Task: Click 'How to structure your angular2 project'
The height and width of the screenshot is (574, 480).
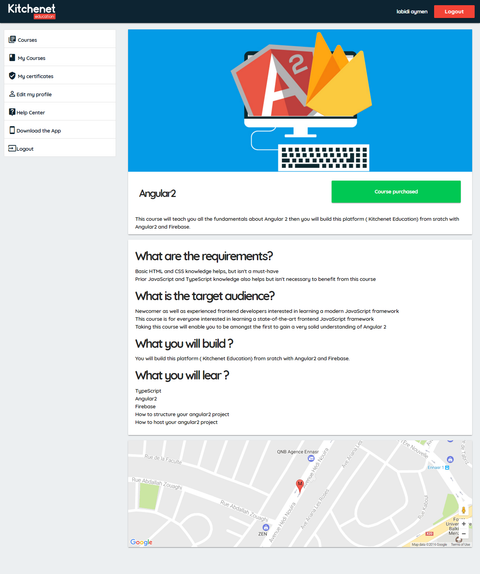Action: [x=182, y=414]
